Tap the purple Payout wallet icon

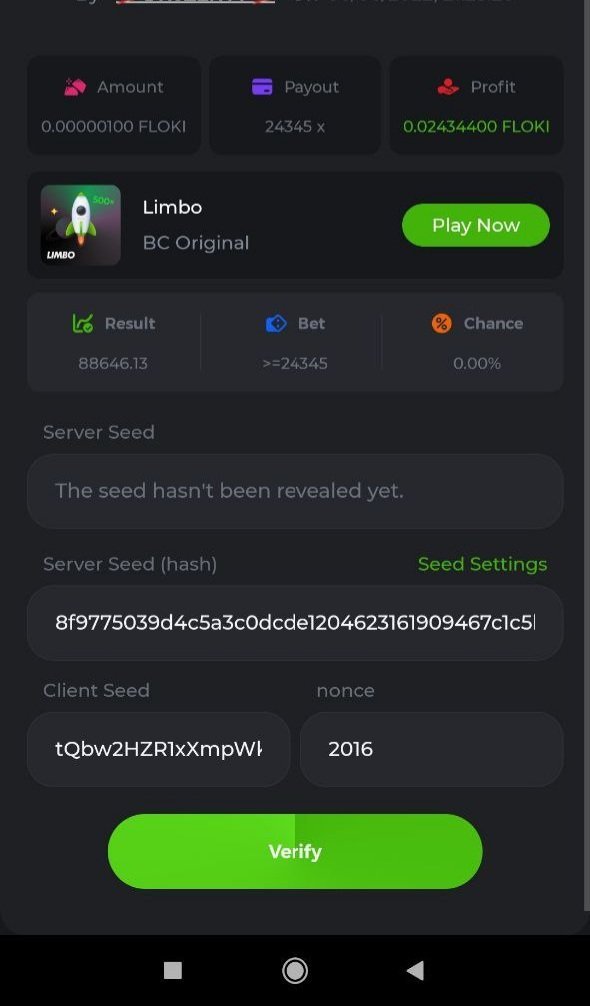tap(262, 87)
